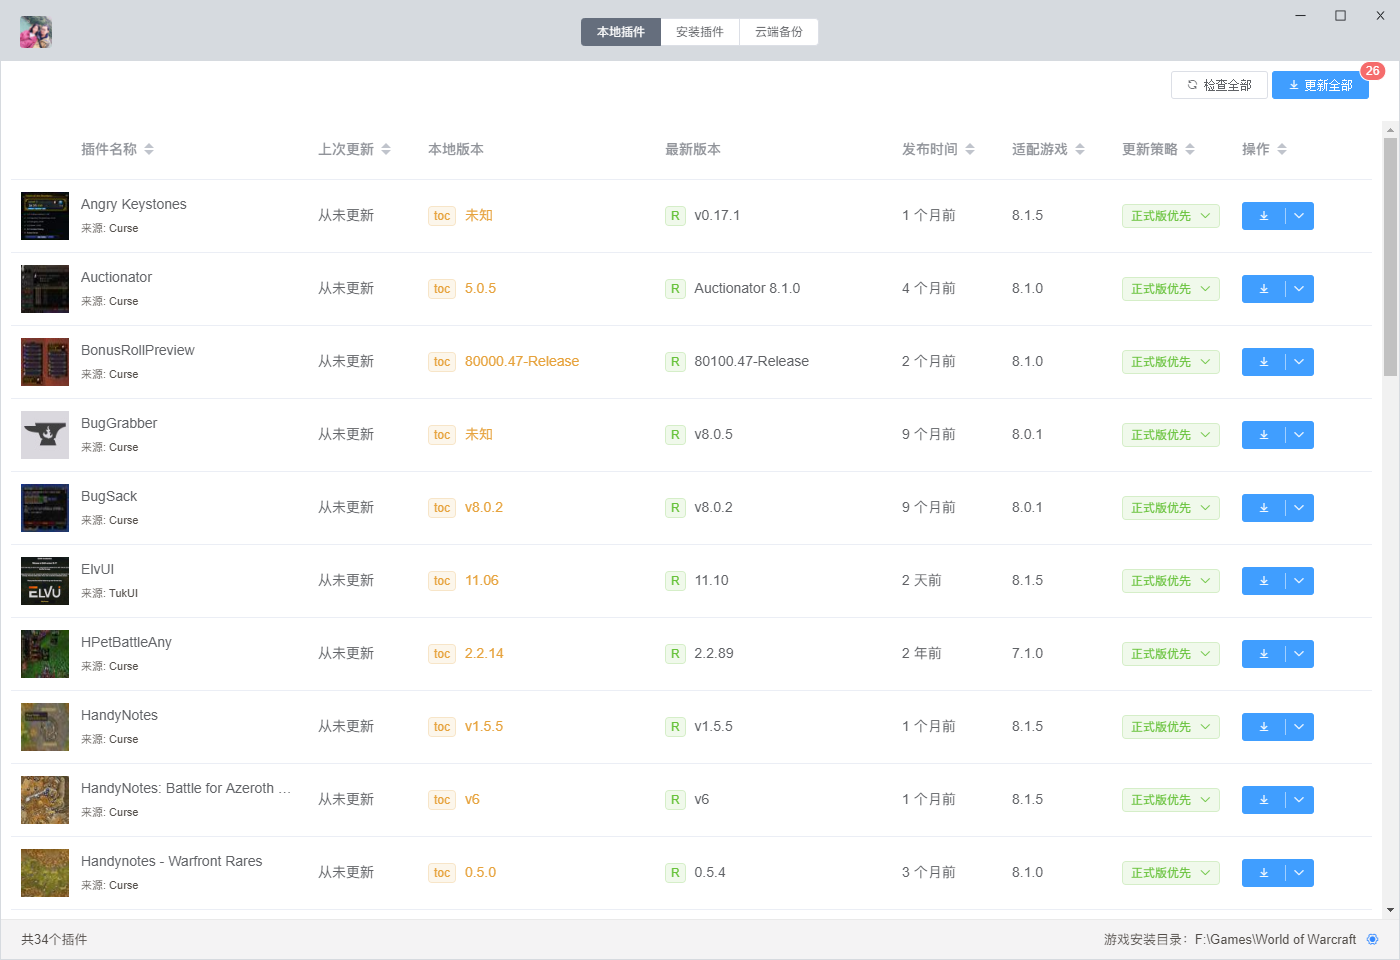
Task: Click the BugSack thumbnail
Action: tap(45, 508)
